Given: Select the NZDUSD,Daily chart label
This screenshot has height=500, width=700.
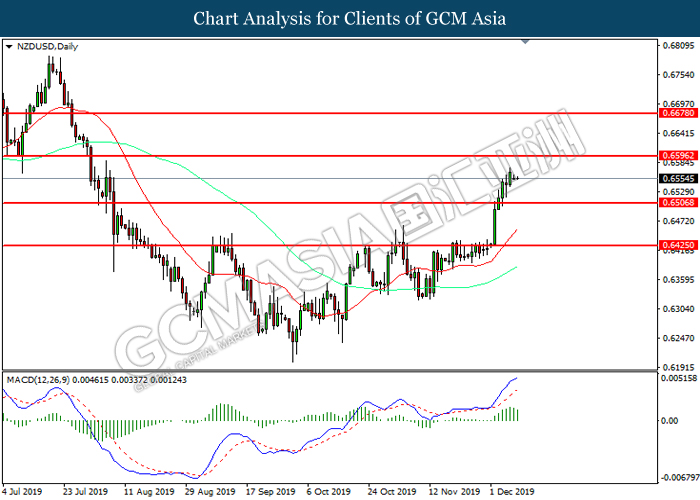Looking at the screenshot, I should click(47, 46).
